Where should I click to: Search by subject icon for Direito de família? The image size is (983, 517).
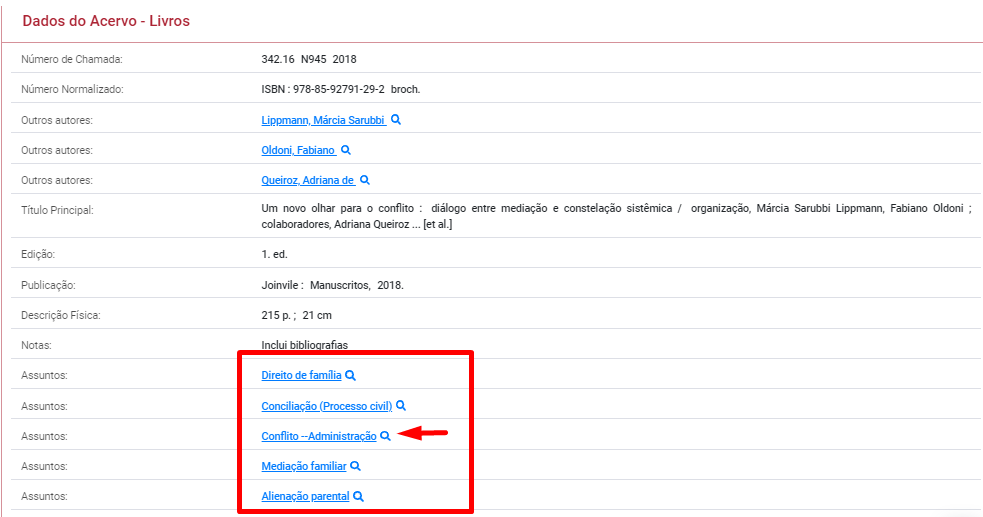pyautogui.click(x=351, y=376)
